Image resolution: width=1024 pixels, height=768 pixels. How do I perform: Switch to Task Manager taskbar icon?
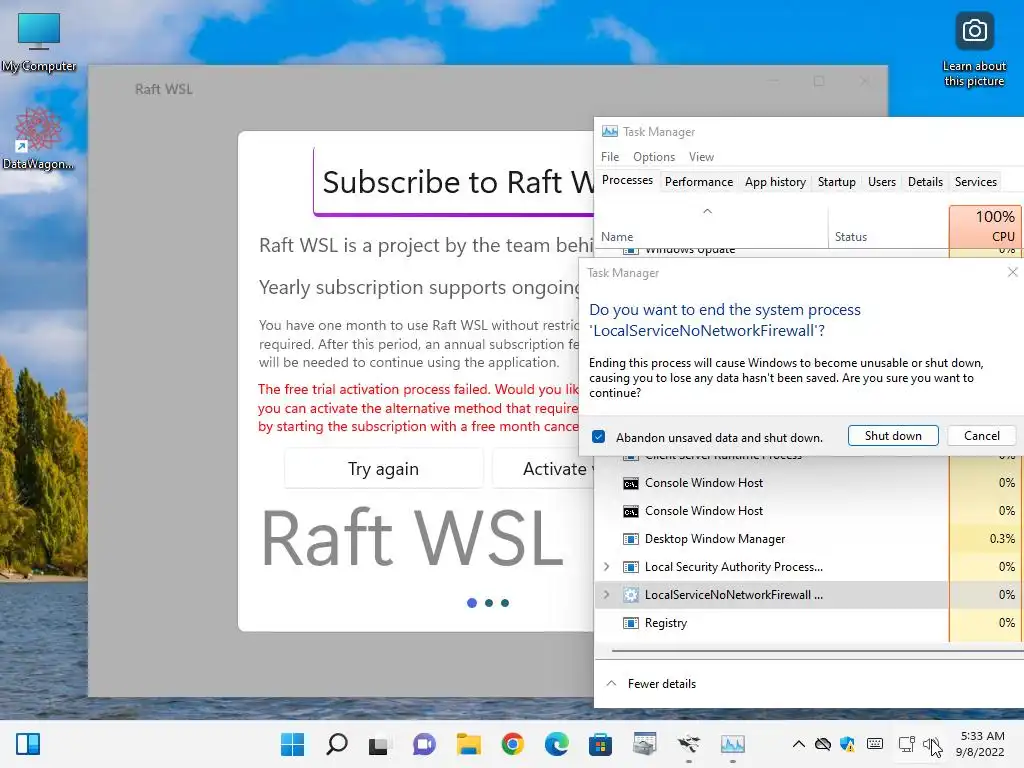(x=733, y=744)
